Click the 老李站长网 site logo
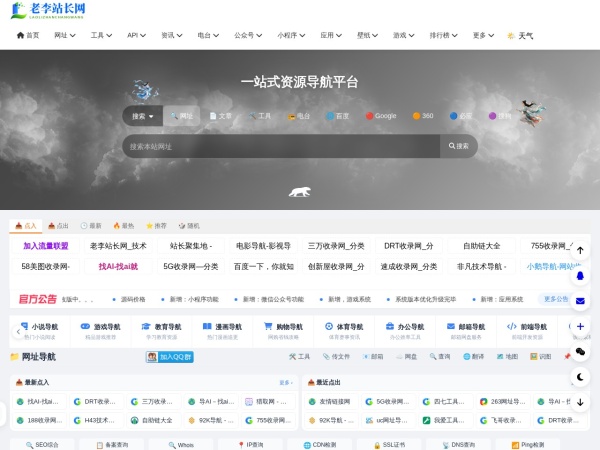This screenshot has width=600, height=450. click(48, 10)
